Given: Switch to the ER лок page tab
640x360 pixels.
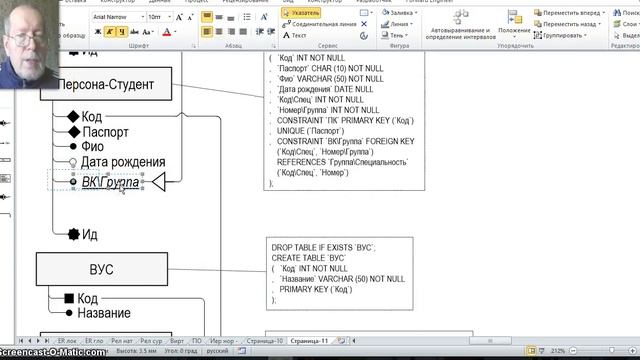Looking at the screenshot, I should pos(67,340).
